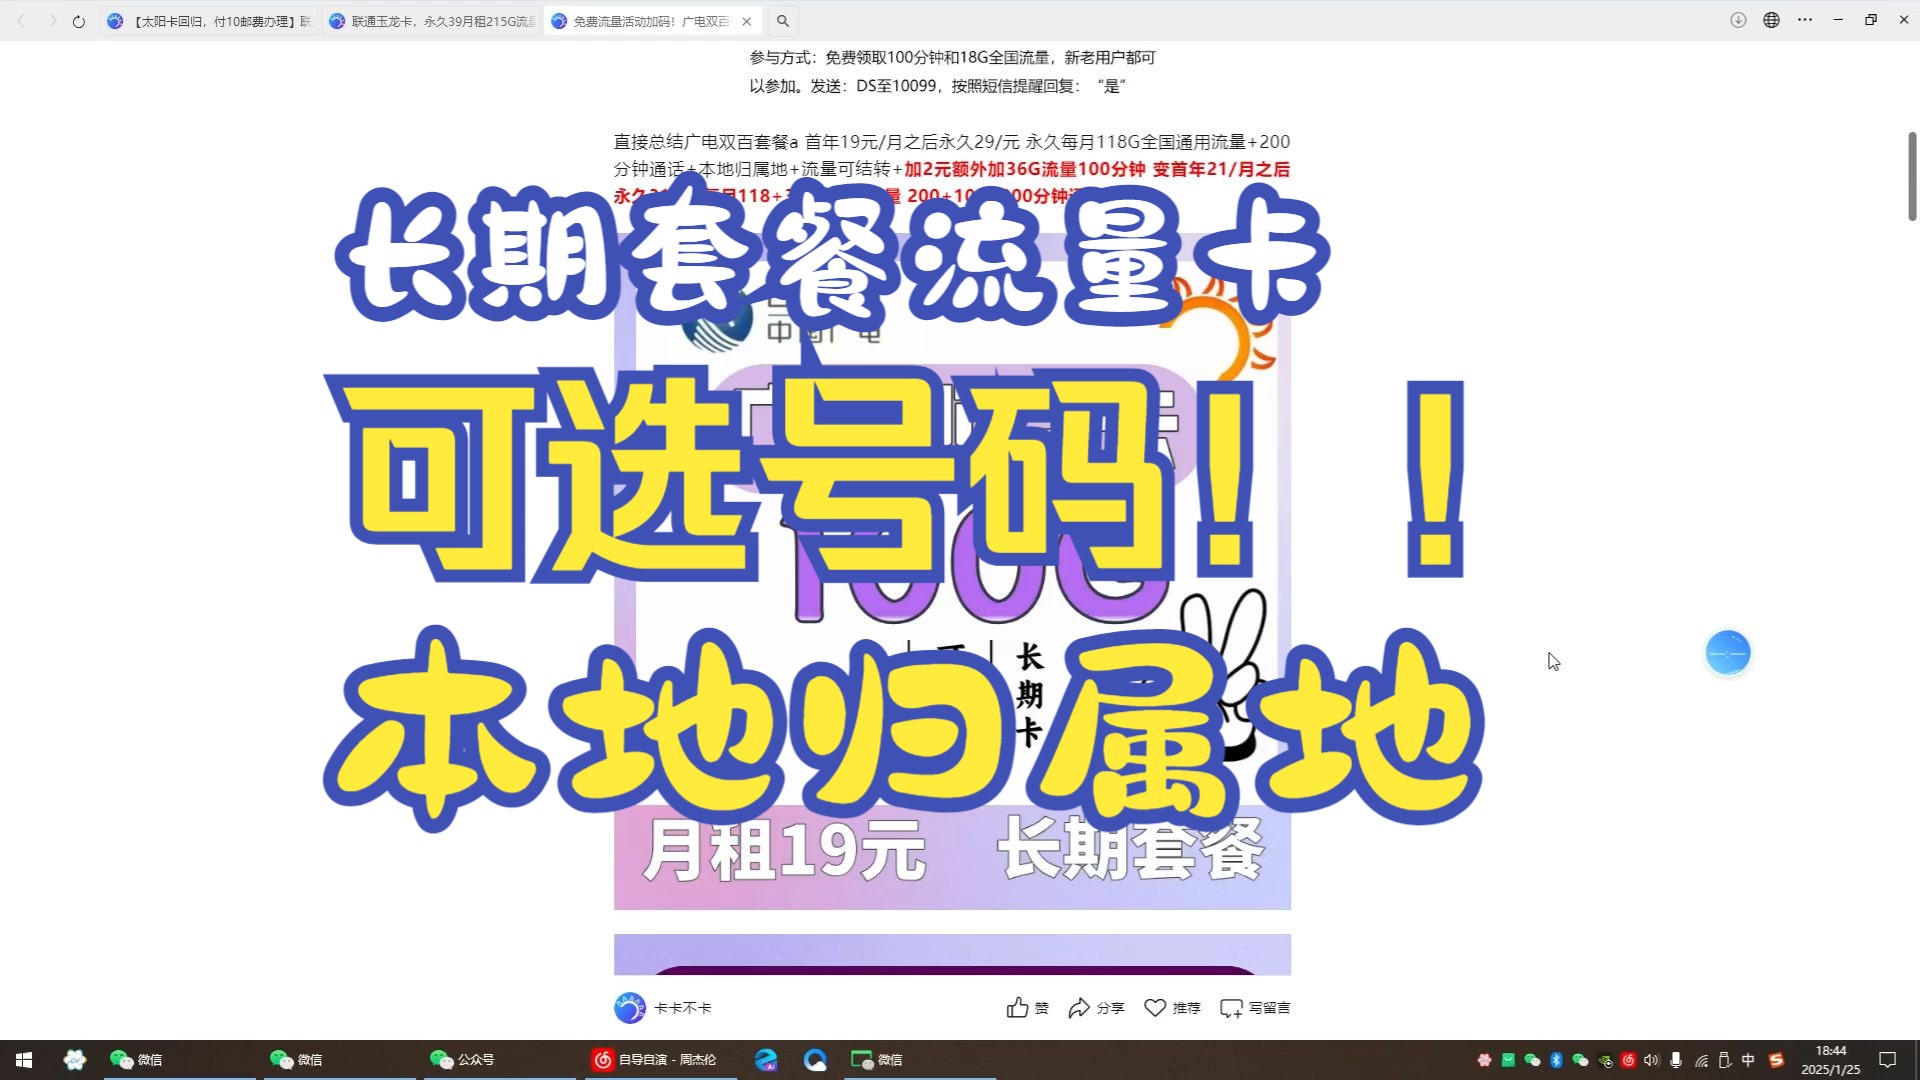Open the notification center icon
Screen dimensions: 1920x1080
click(x=1888, y=1060)
